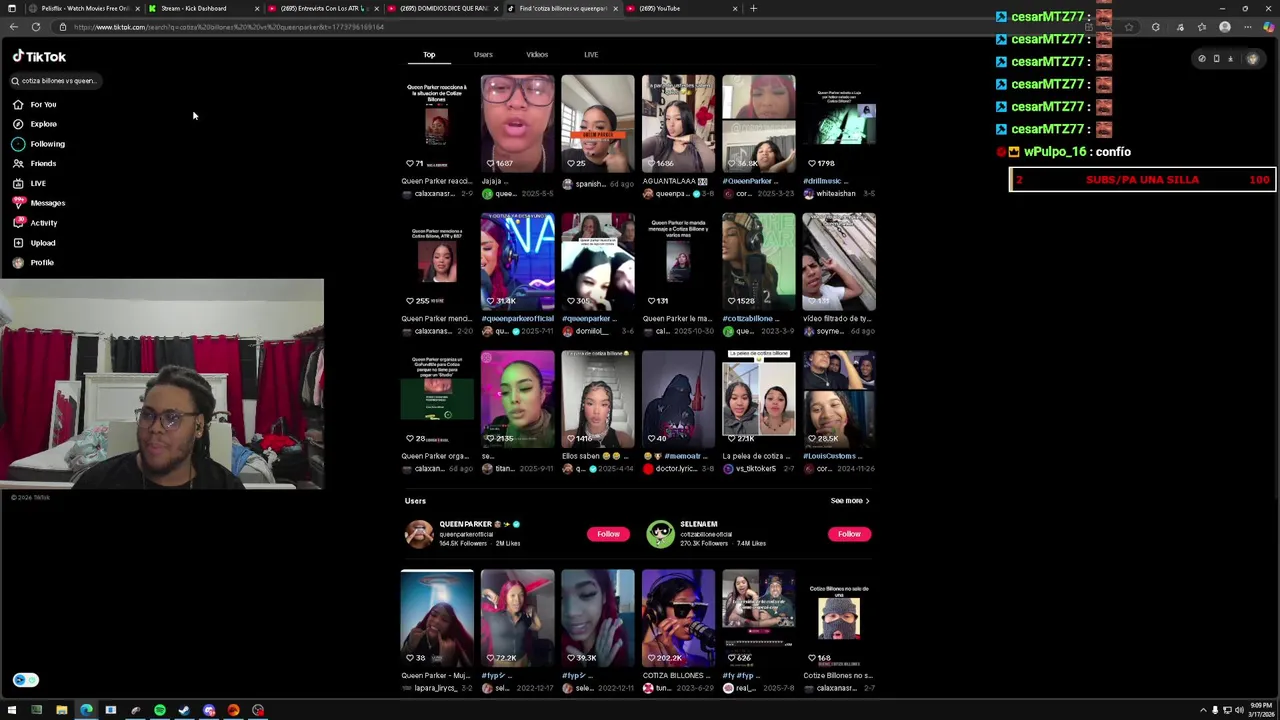Follow QUEEN PARKER user

[x=608, y=534]
